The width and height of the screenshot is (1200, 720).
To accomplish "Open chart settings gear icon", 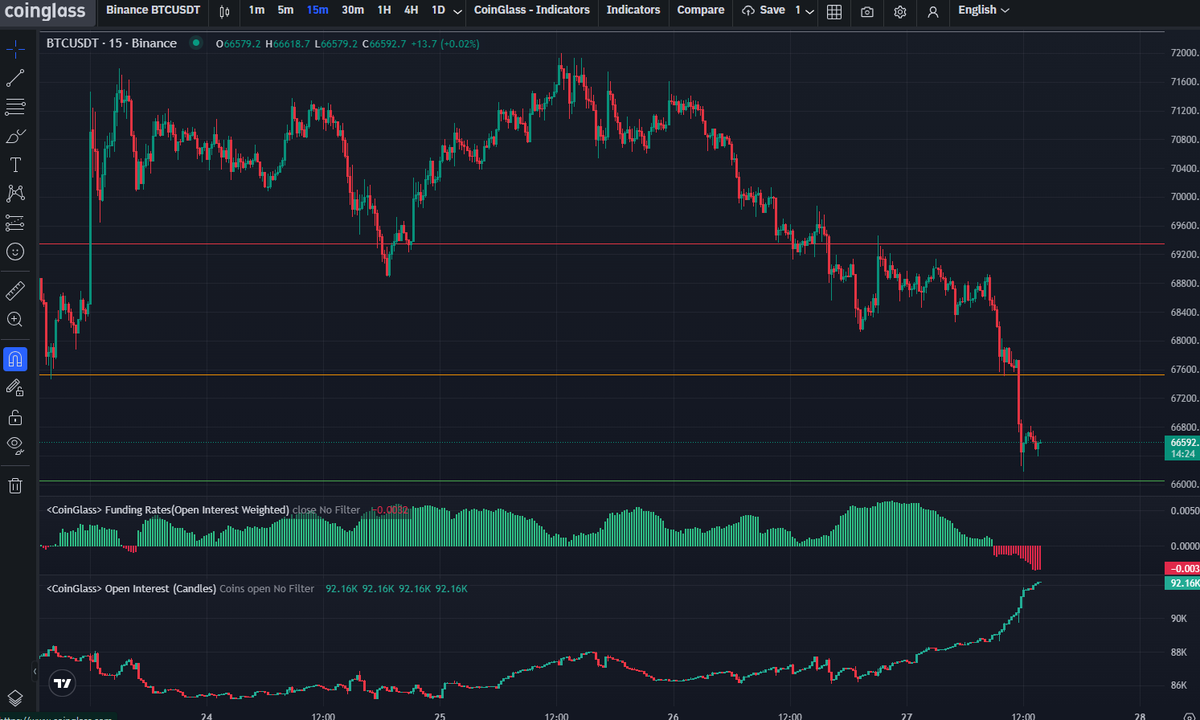I will pos(900,11).
